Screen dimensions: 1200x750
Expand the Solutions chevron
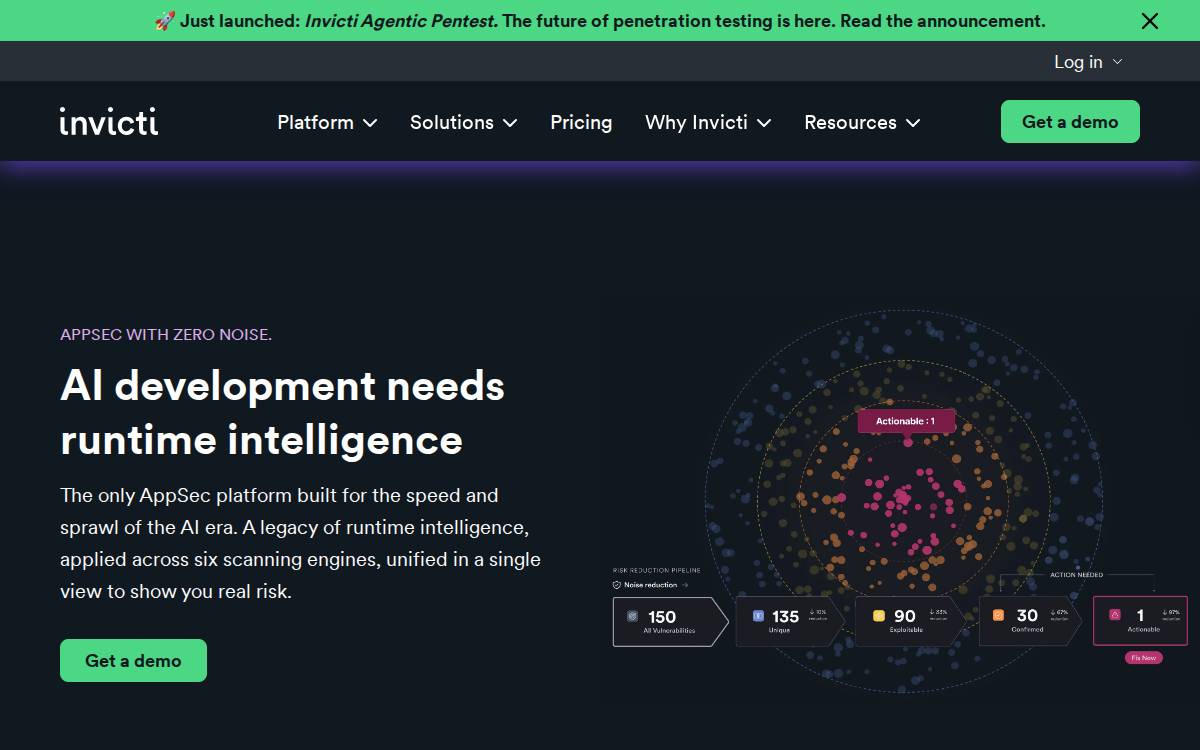510,123
